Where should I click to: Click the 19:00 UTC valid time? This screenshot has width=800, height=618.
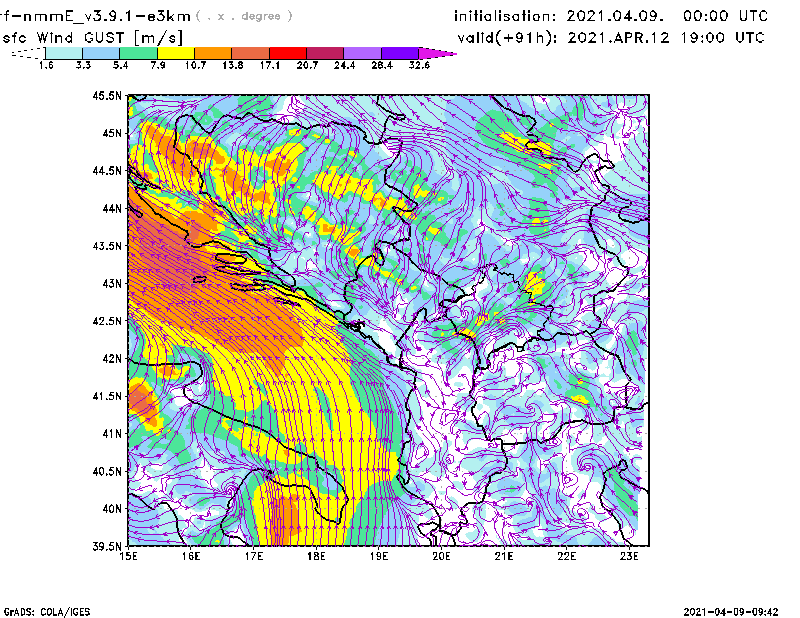pos(722,38)
